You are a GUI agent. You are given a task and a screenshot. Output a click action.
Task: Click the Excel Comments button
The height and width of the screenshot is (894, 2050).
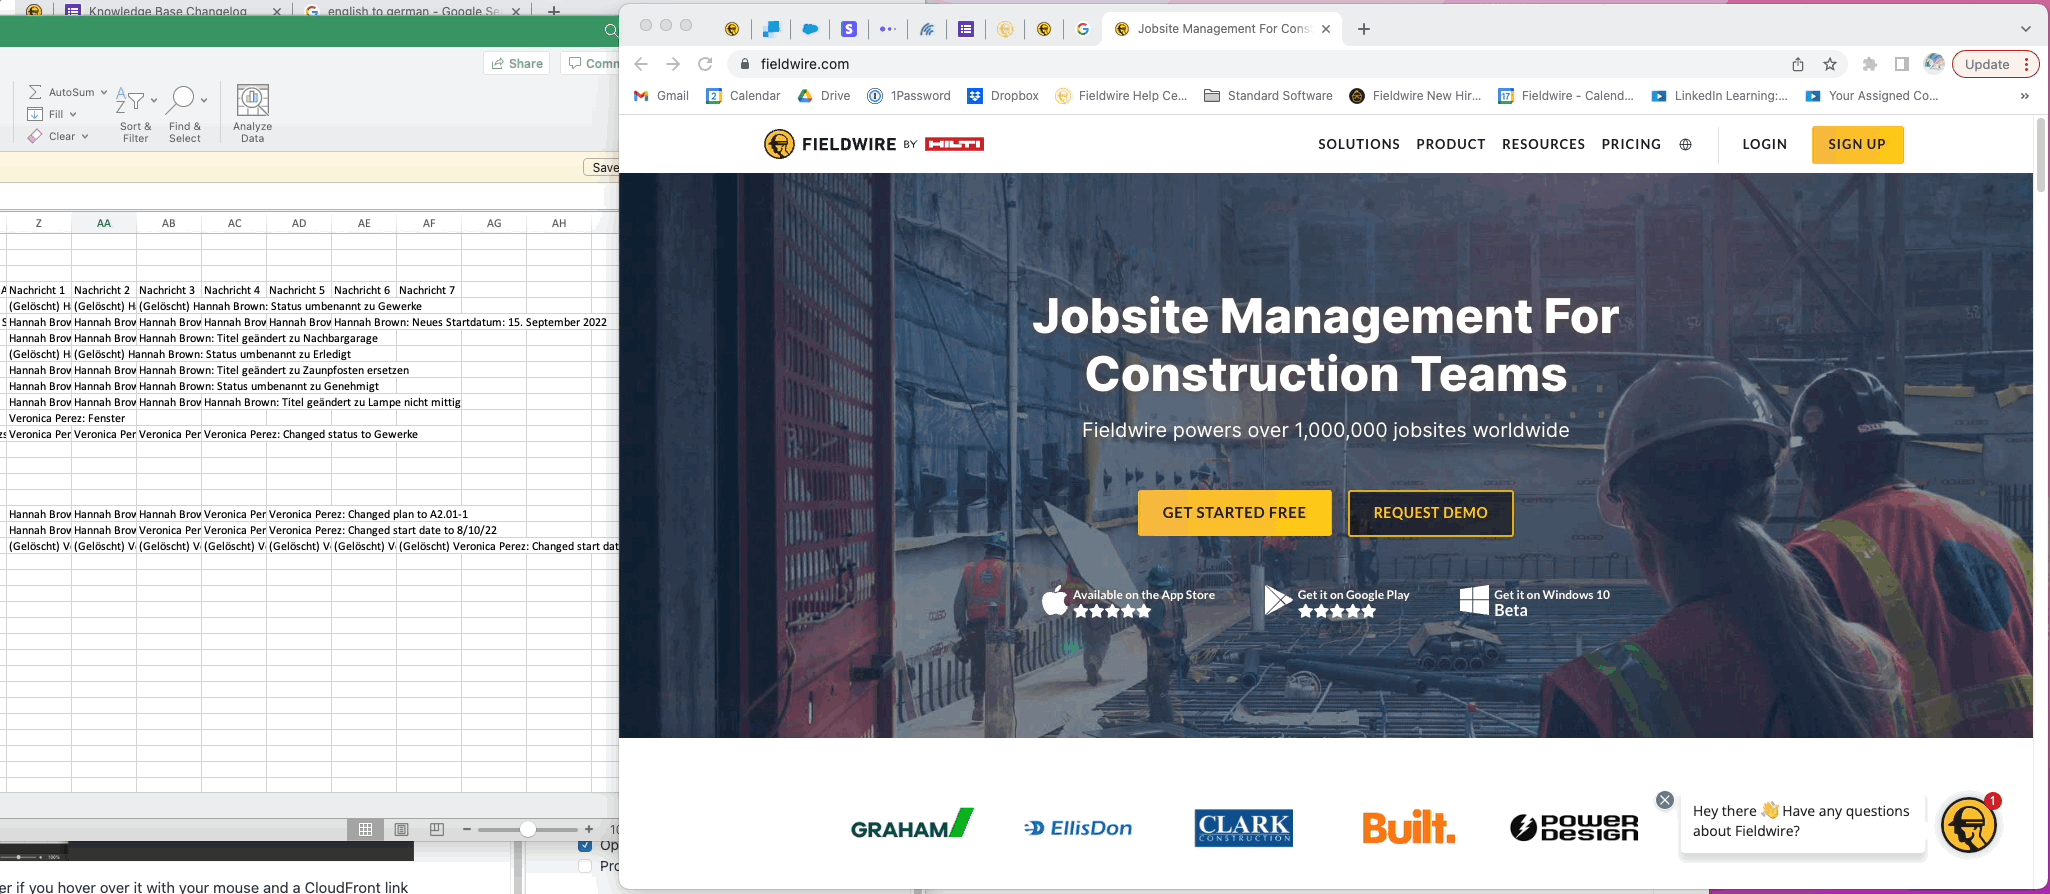pyautogui.click(x=591, y=63)
